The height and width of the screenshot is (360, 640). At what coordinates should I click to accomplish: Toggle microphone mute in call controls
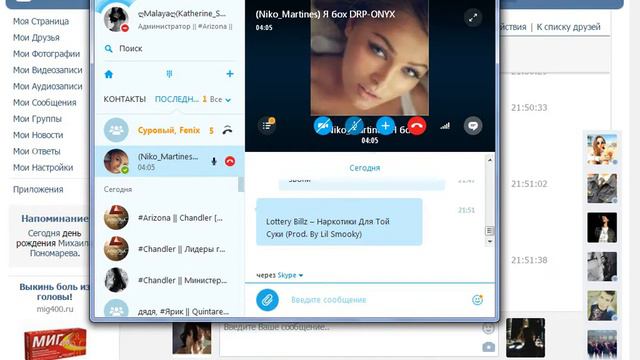[354, 126]
